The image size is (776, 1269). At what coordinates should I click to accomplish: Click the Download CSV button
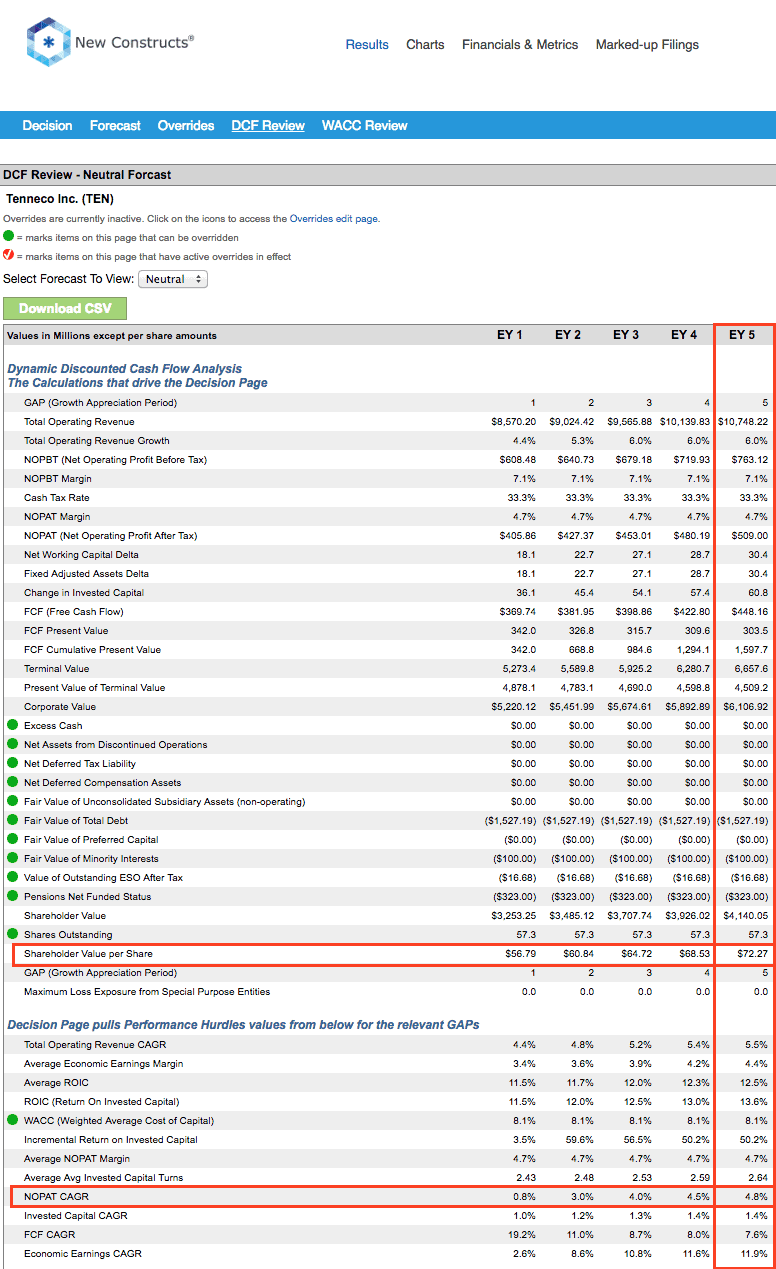[65, 308]
